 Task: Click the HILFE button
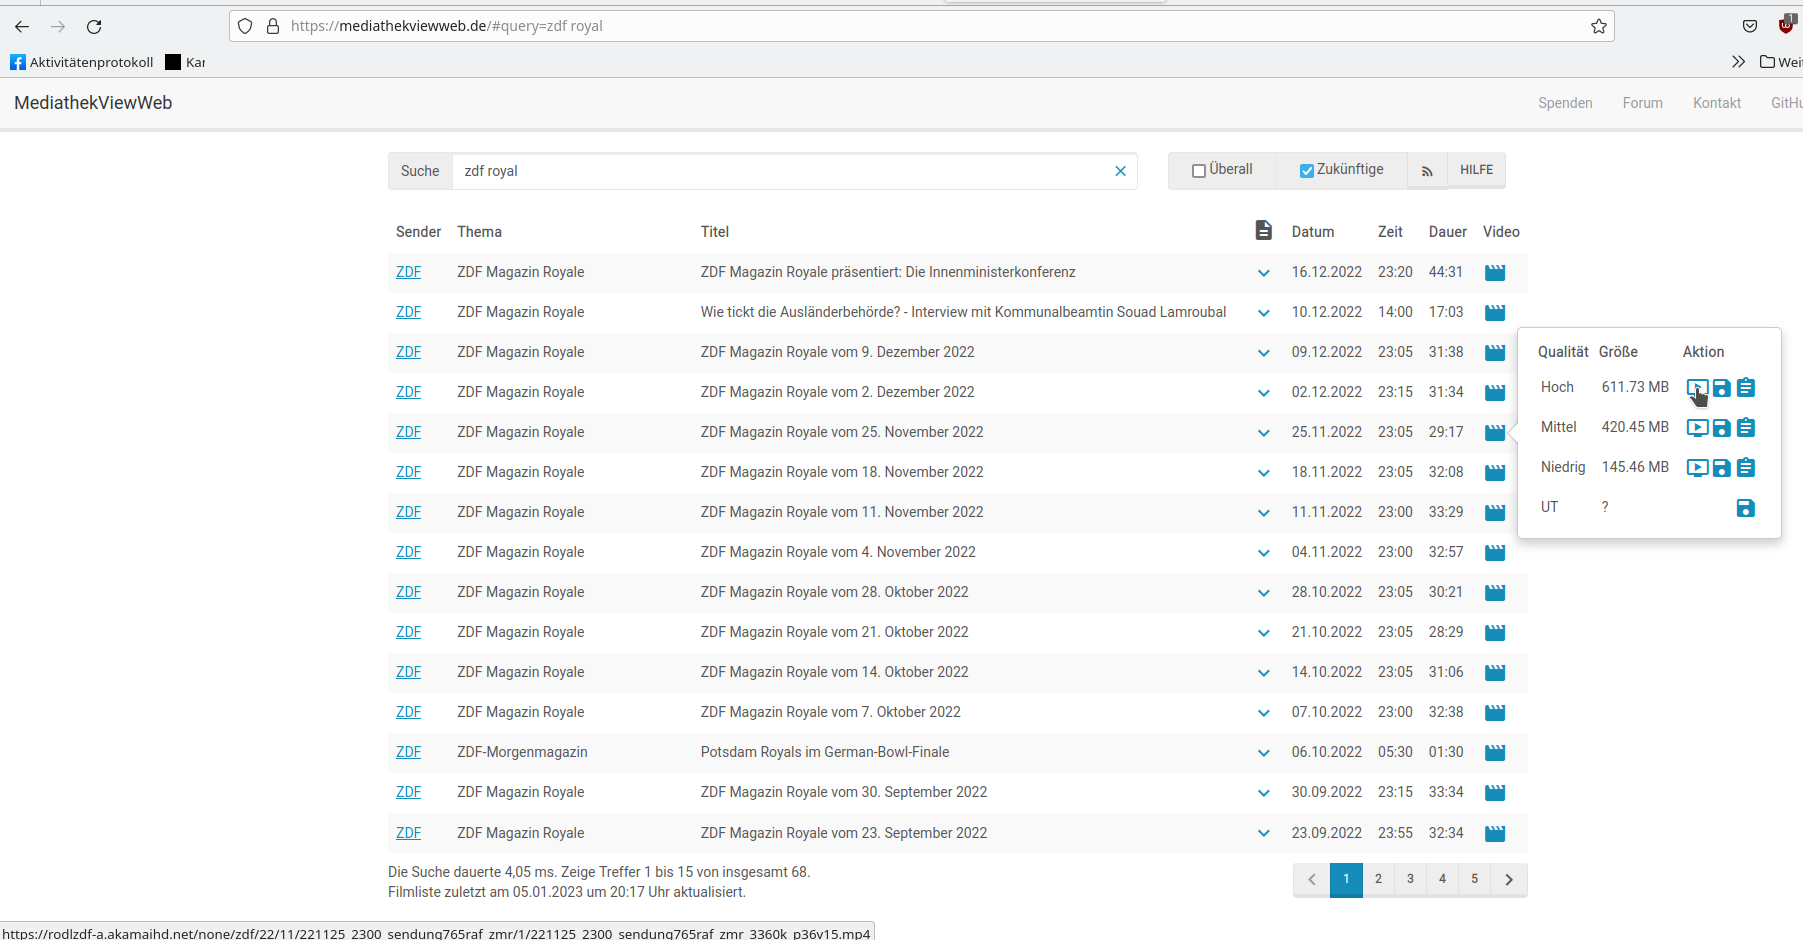point(1476,170)
